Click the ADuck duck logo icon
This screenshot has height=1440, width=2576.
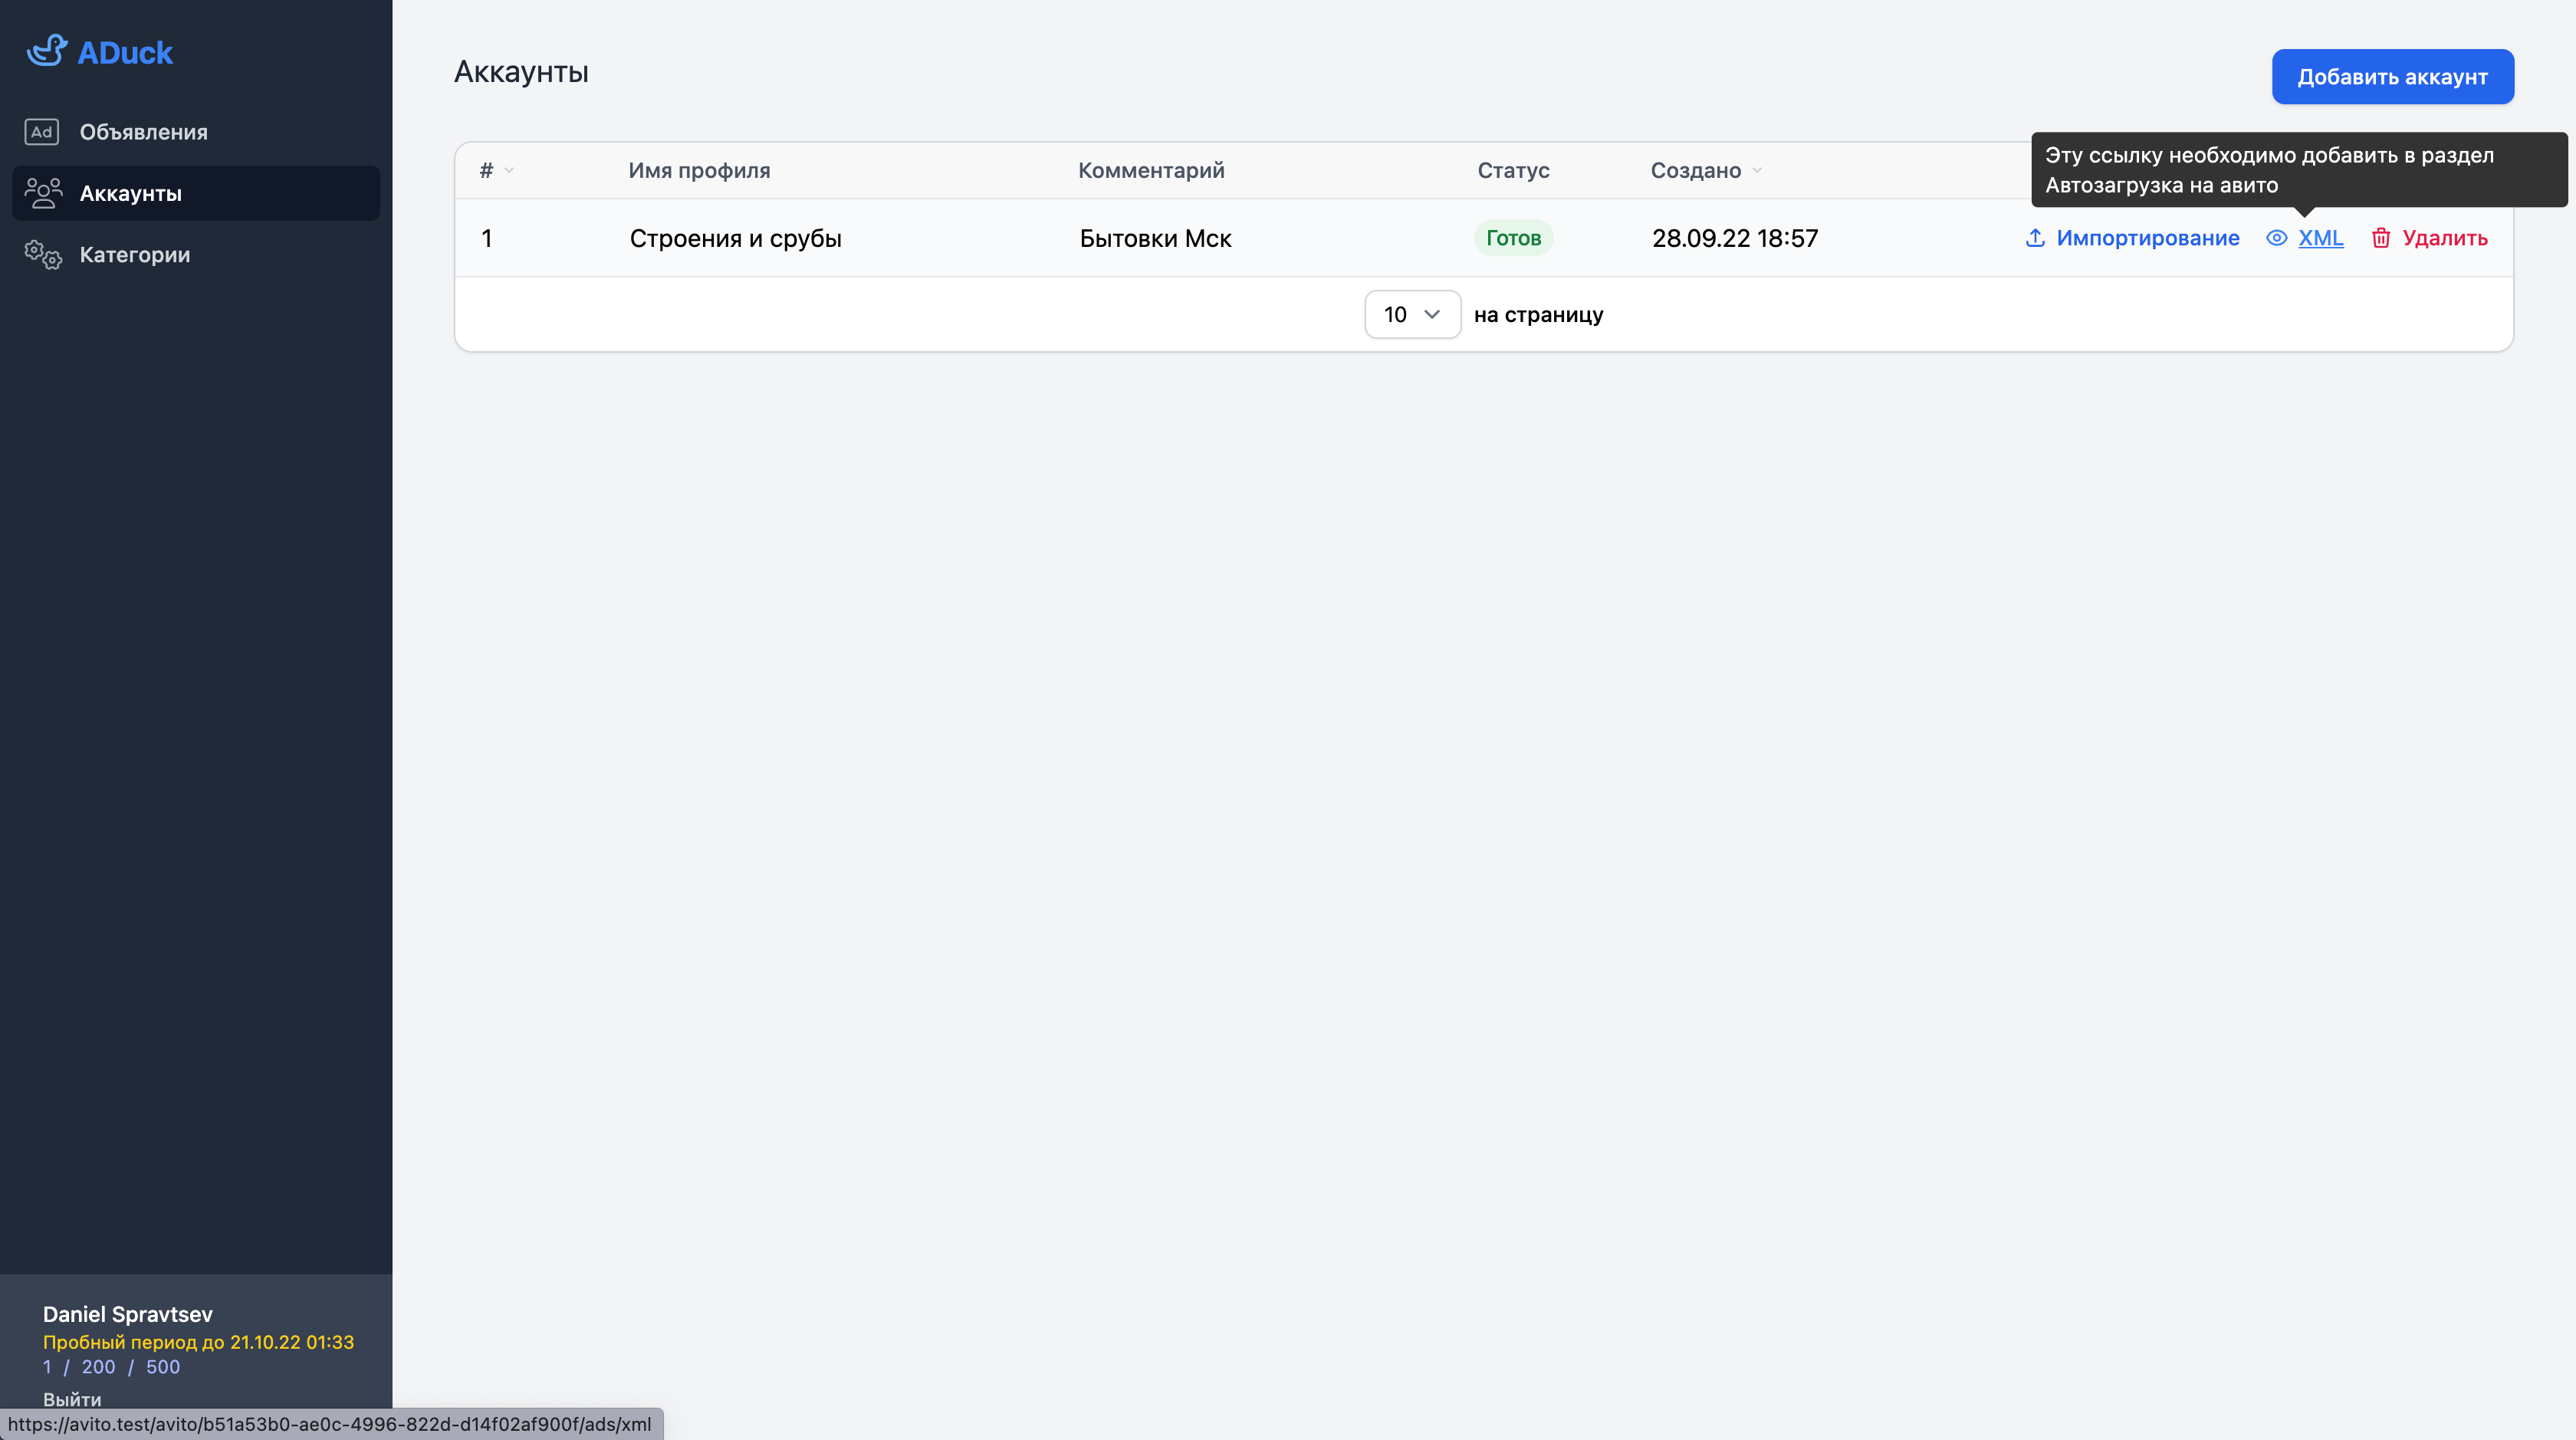(46, 51)
